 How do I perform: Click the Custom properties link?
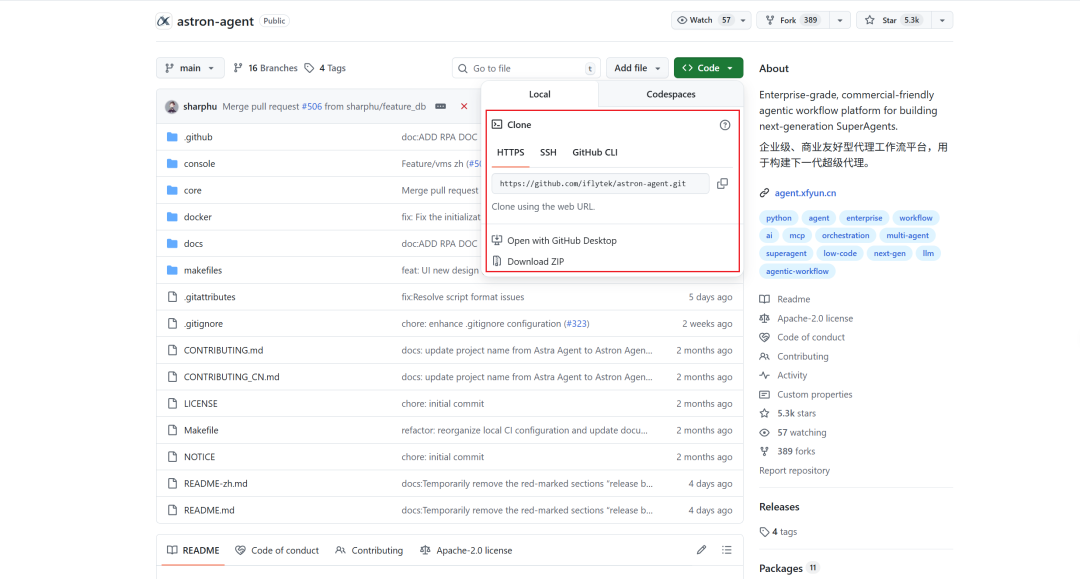(x=815, y=394)
